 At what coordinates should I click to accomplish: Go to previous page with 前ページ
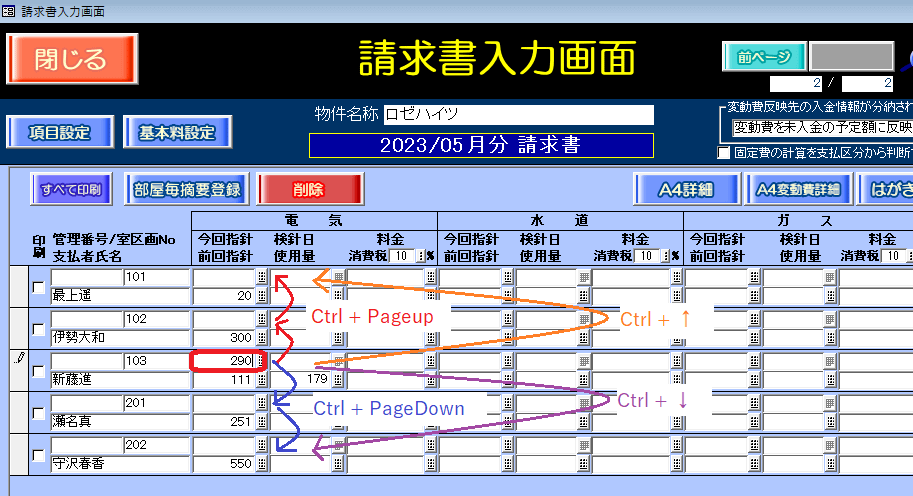click(764, 56)
